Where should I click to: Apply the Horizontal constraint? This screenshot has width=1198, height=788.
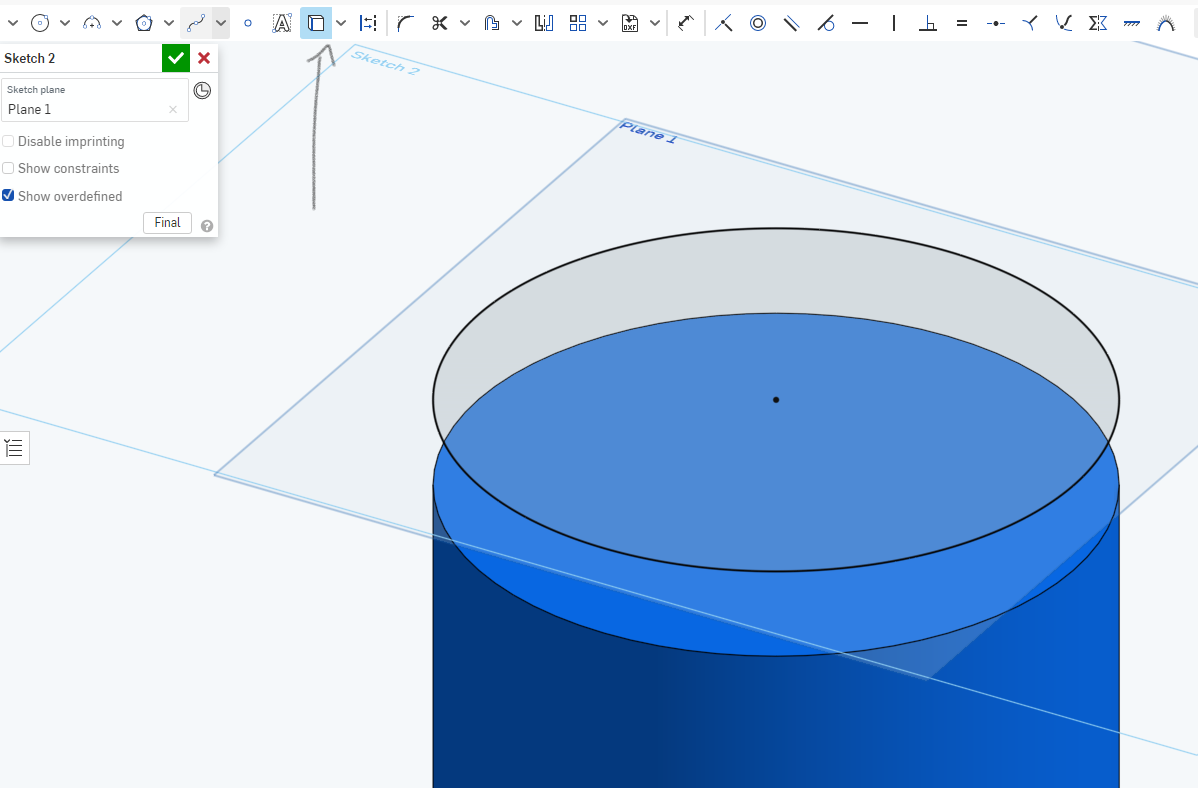point(860,24)
